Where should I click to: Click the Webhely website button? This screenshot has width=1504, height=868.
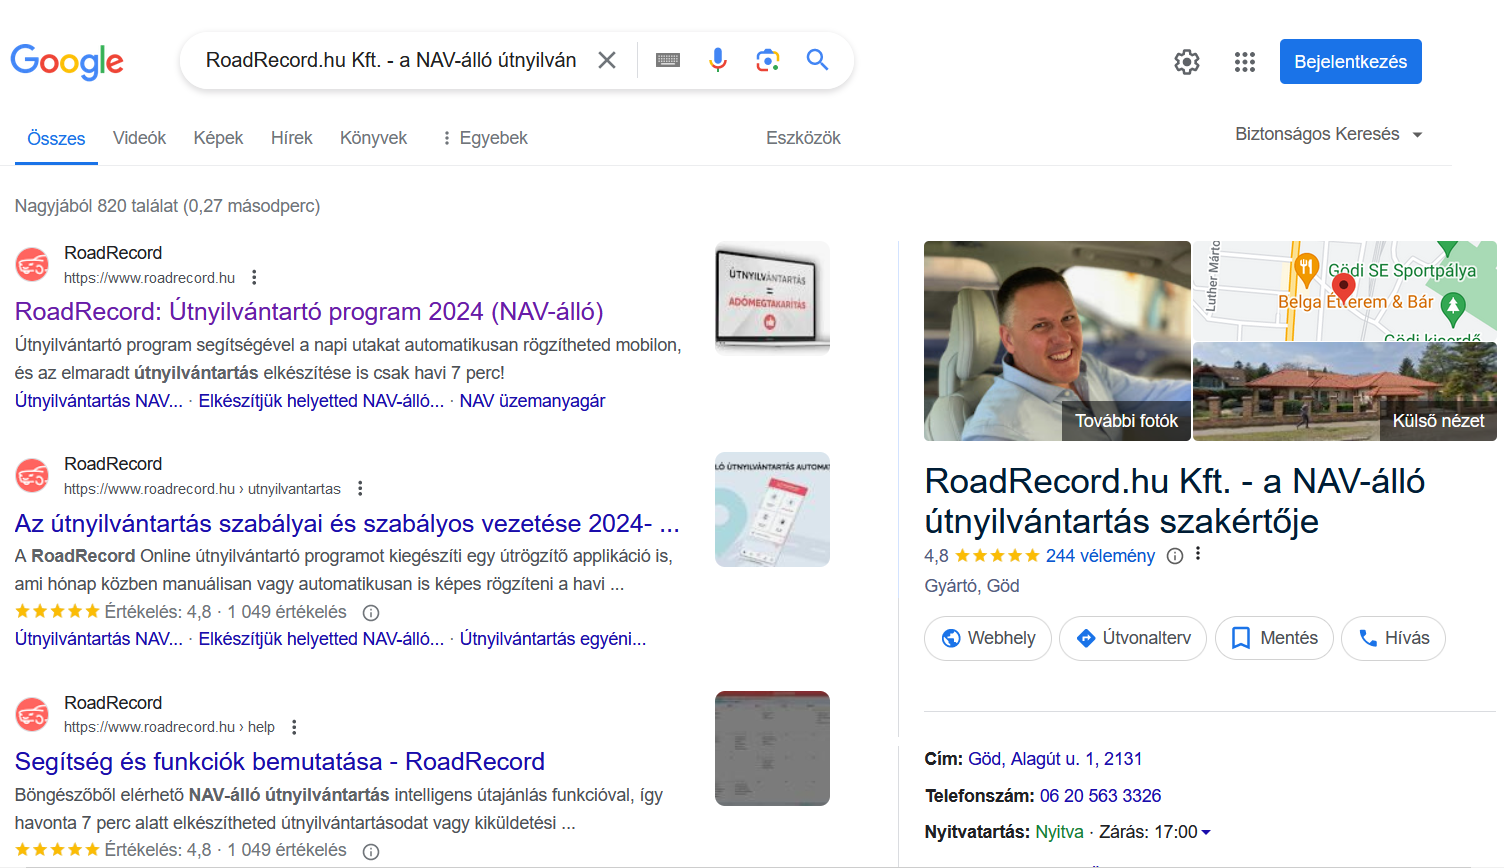(x=988, y=638)
